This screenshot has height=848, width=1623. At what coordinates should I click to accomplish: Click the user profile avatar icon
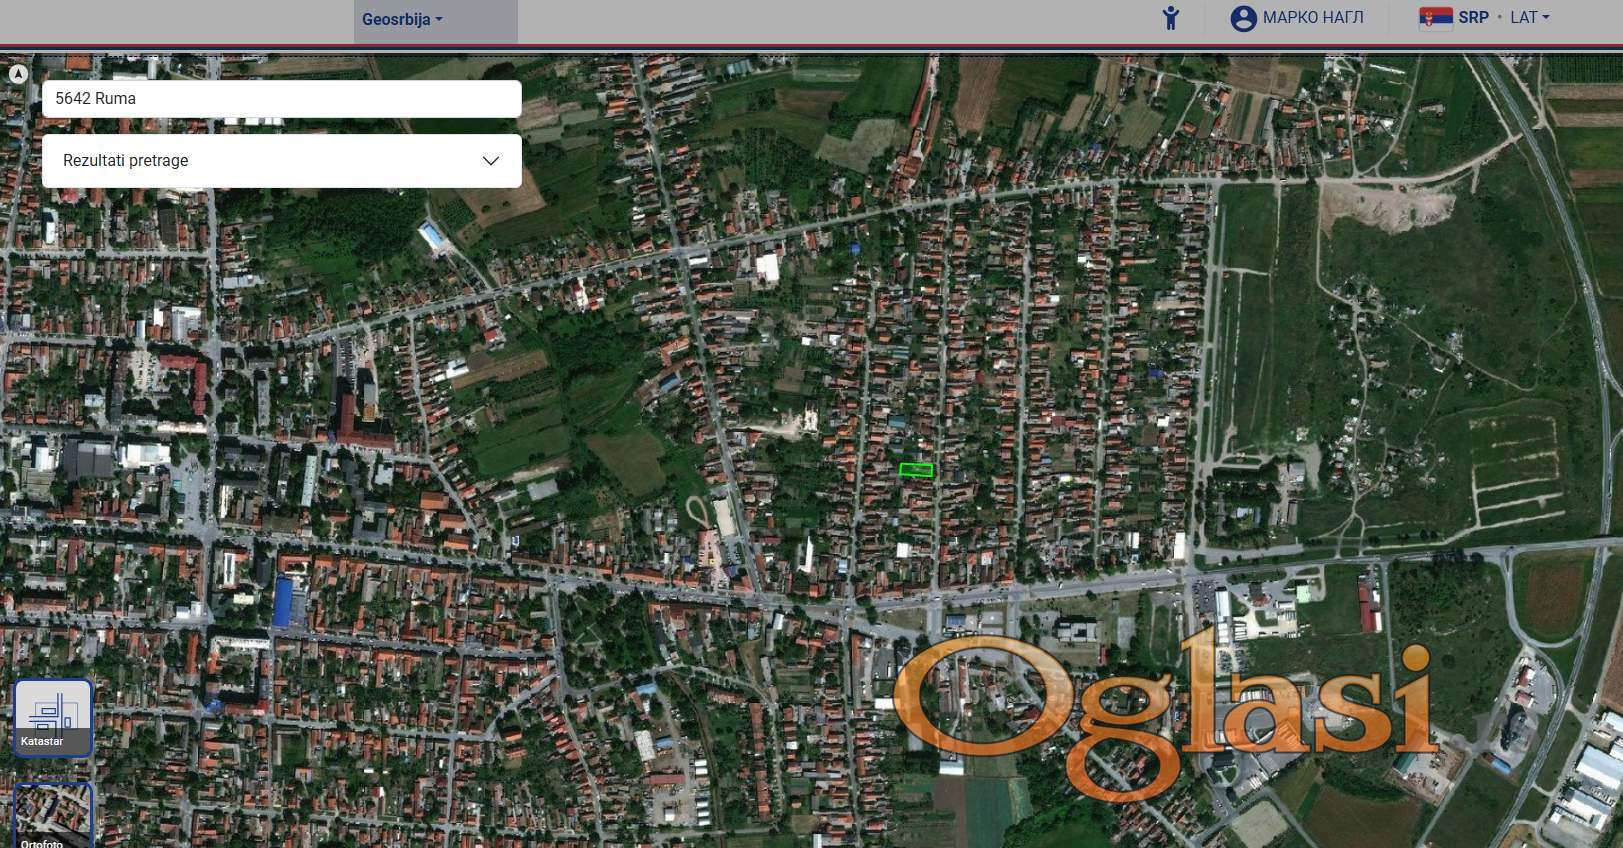pyautogui.click(x=1243, y=18)
